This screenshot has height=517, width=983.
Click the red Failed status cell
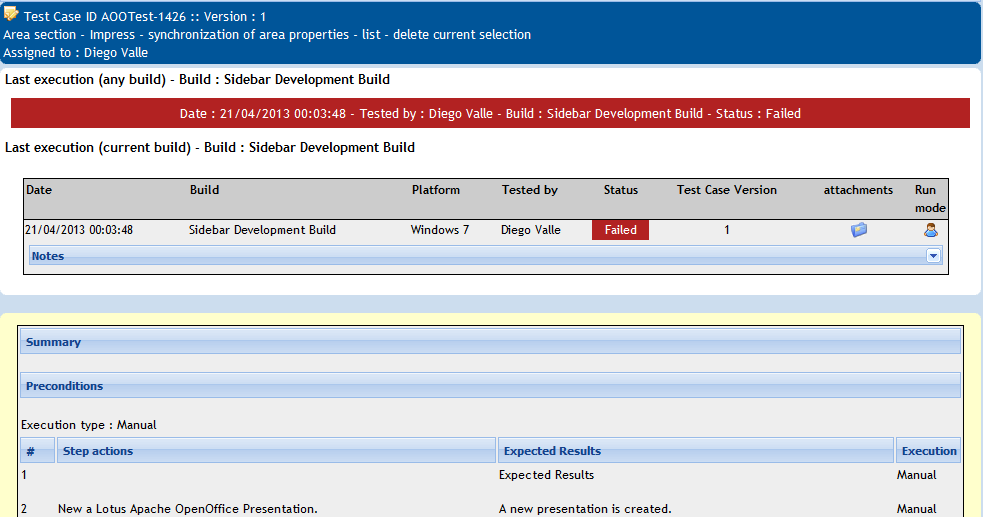(621, 230)
